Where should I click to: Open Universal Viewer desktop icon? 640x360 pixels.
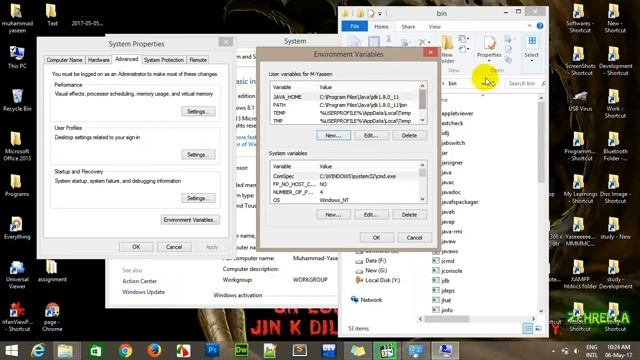tap(17, 274)
